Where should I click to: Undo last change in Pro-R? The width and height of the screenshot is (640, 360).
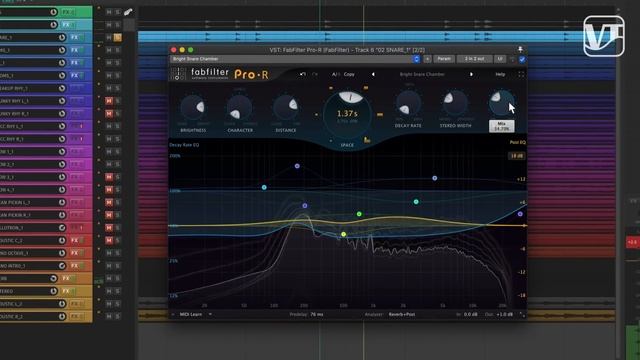click(x=302, y=74)
